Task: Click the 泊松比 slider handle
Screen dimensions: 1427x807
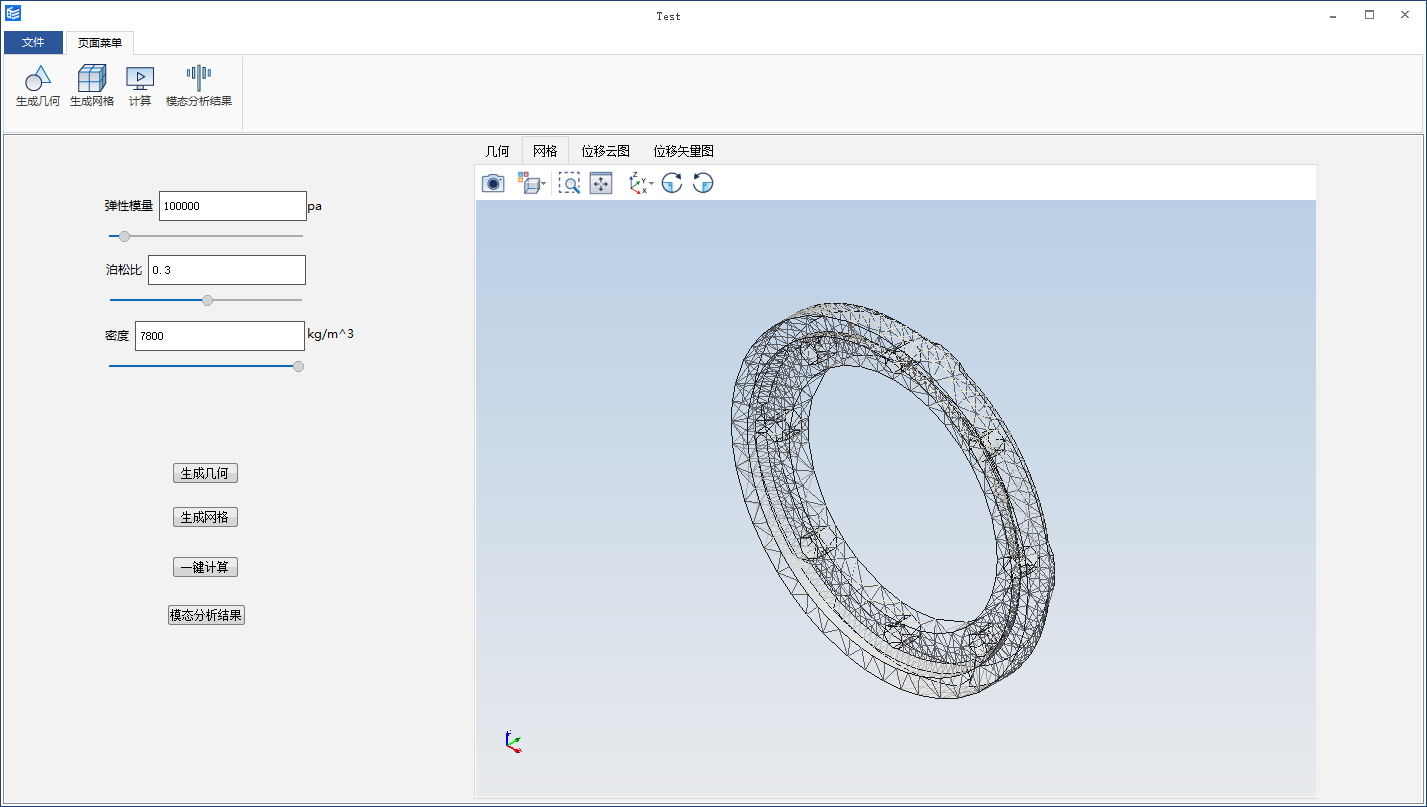Action: coord(207,300)
